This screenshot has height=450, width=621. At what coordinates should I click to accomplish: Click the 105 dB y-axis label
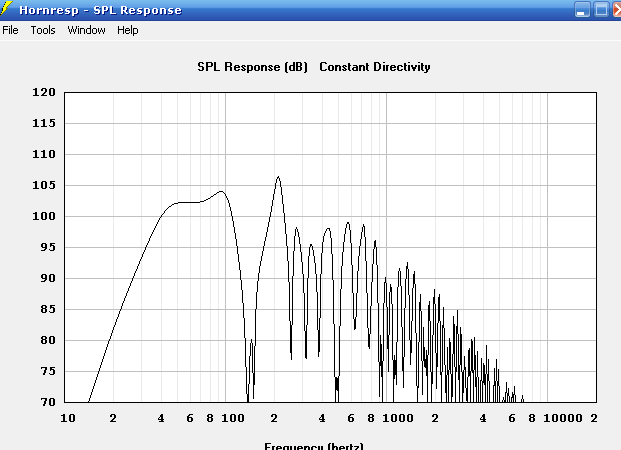44,185
